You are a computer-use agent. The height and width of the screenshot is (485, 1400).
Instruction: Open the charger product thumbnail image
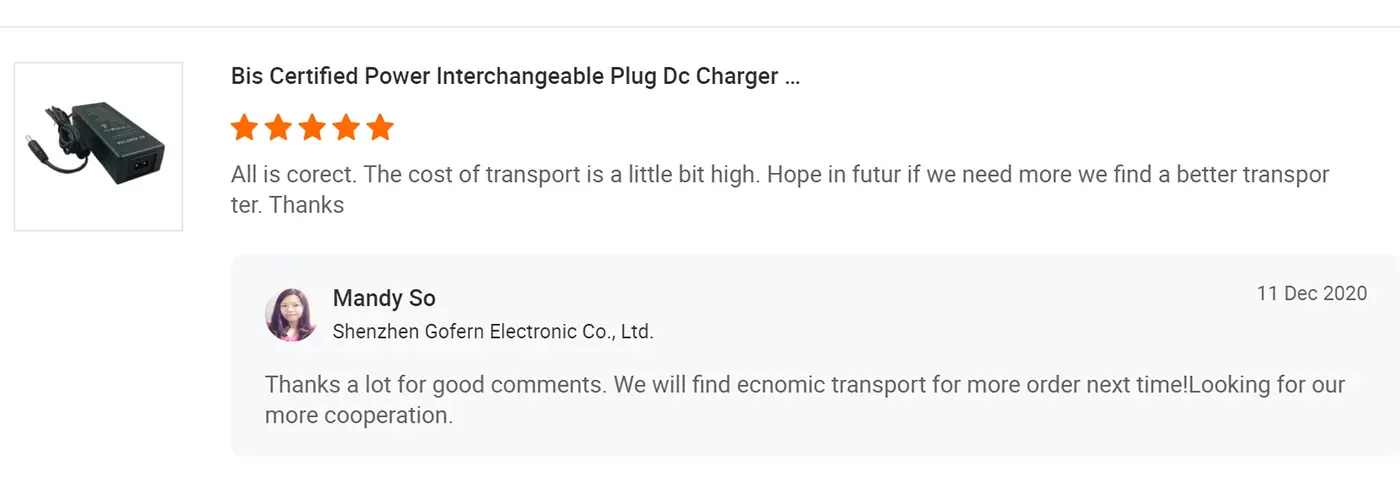coord(98,147)
